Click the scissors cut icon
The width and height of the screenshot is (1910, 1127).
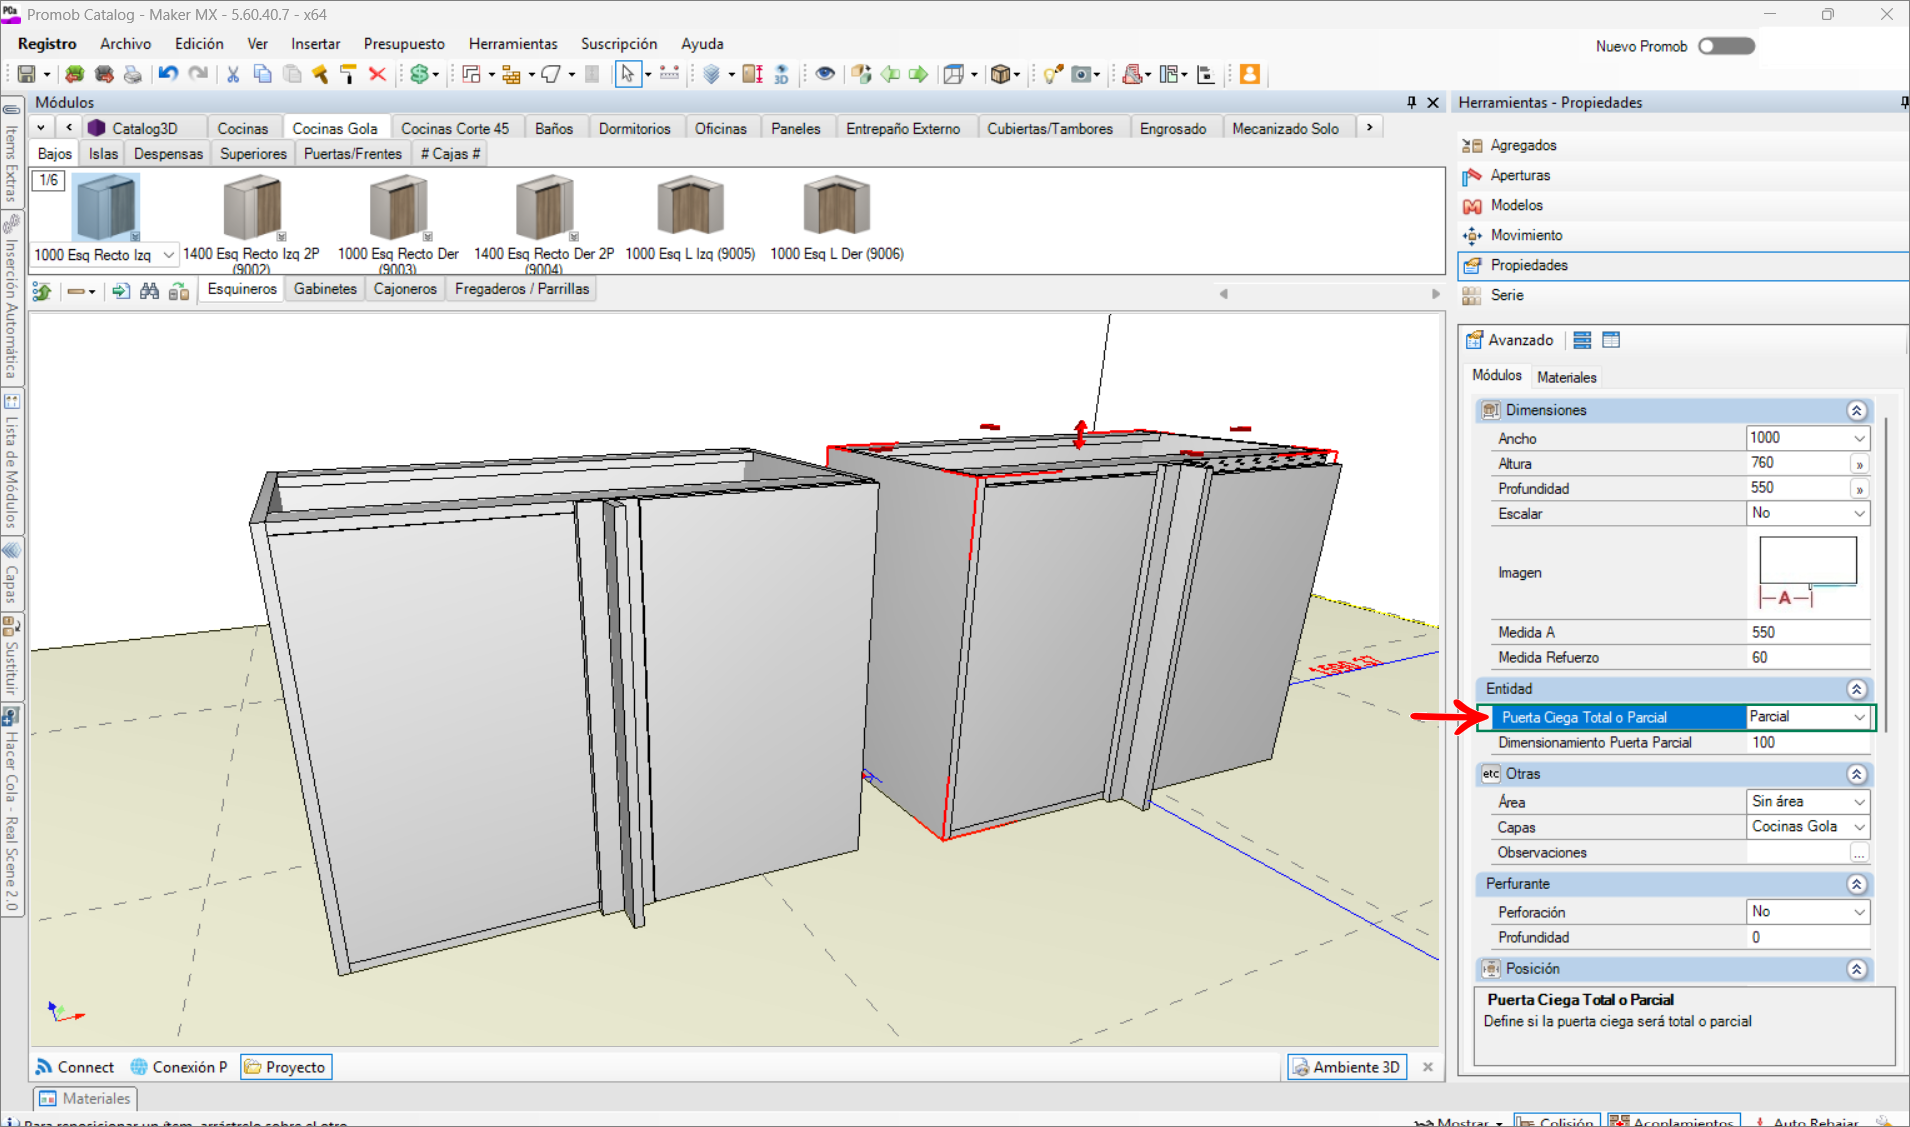(x=233, y=74)
